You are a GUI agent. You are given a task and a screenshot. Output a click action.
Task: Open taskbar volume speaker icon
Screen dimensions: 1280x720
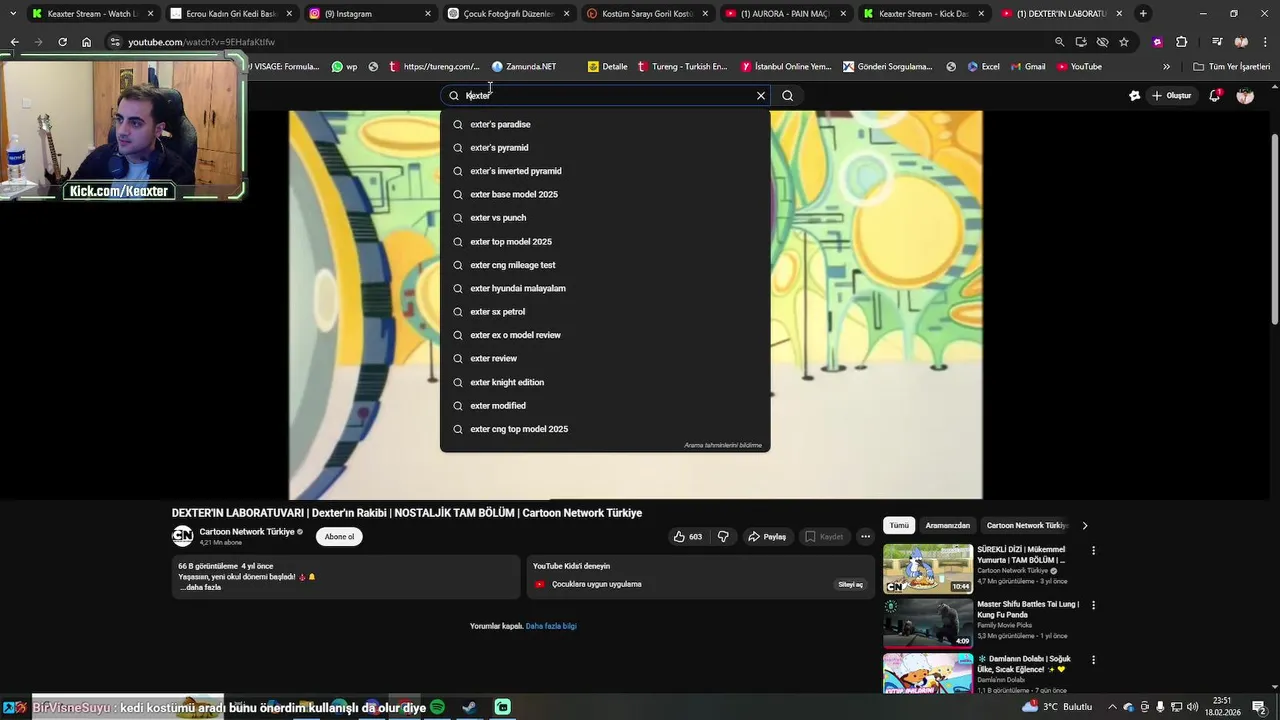click(x=1191, y=707)
